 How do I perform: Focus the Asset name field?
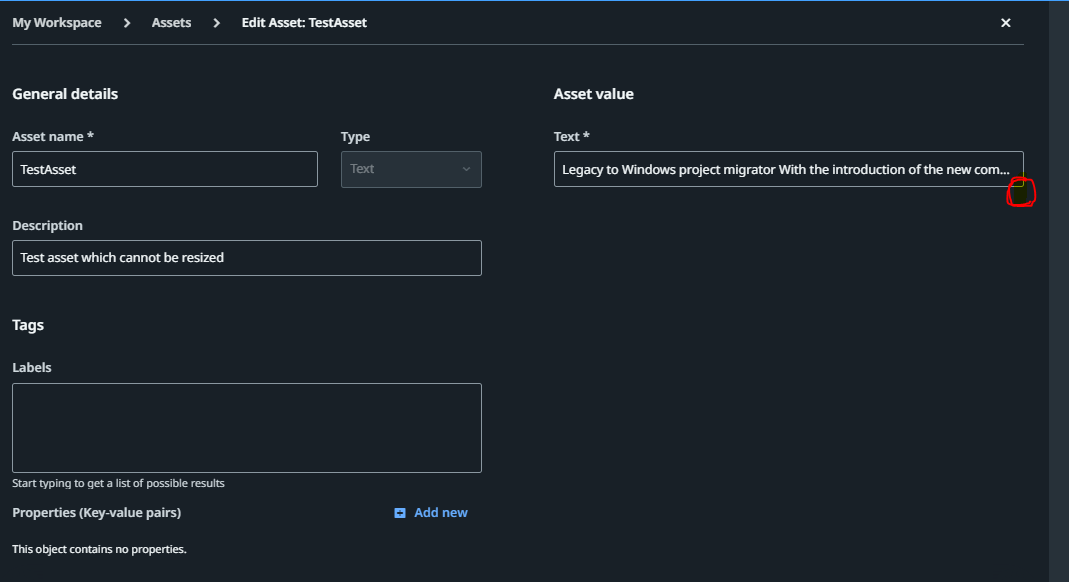[165, 169]
